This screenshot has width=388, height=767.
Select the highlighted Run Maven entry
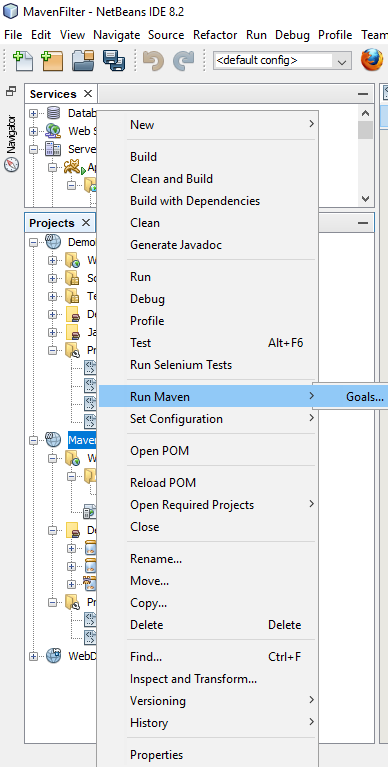208,397
